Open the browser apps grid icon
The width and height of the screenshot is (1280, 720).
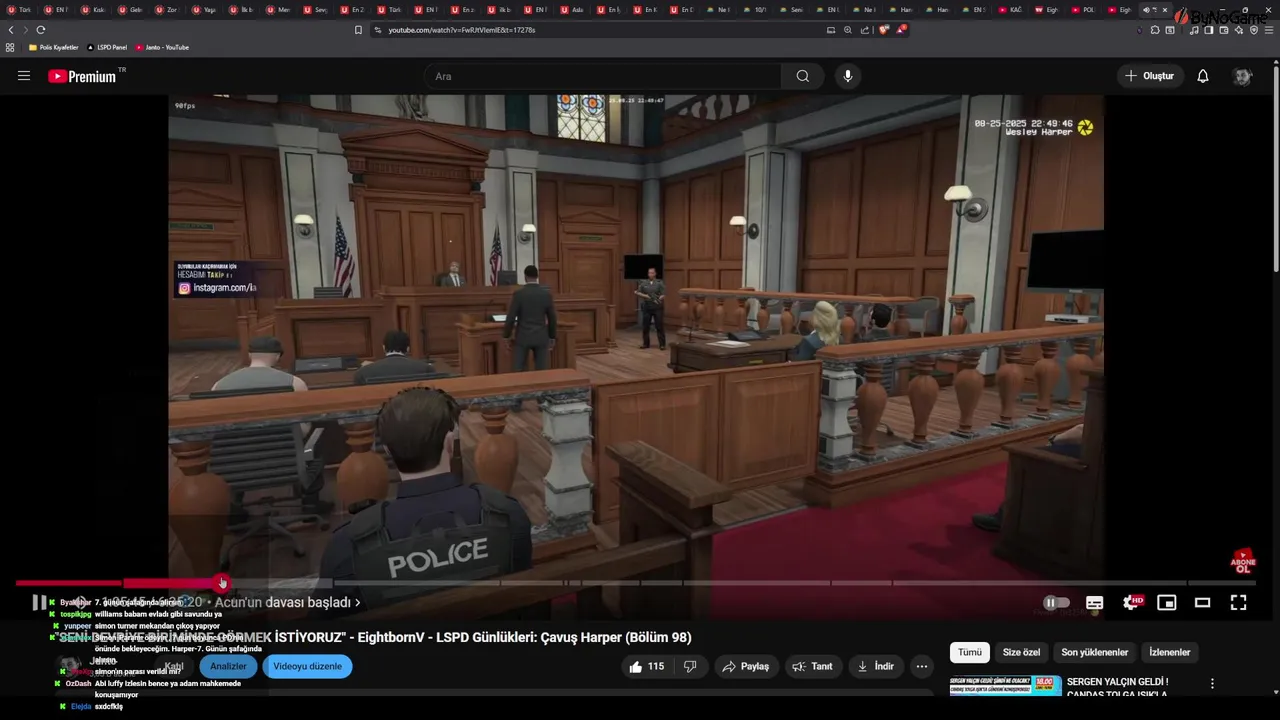pos(10,47)
